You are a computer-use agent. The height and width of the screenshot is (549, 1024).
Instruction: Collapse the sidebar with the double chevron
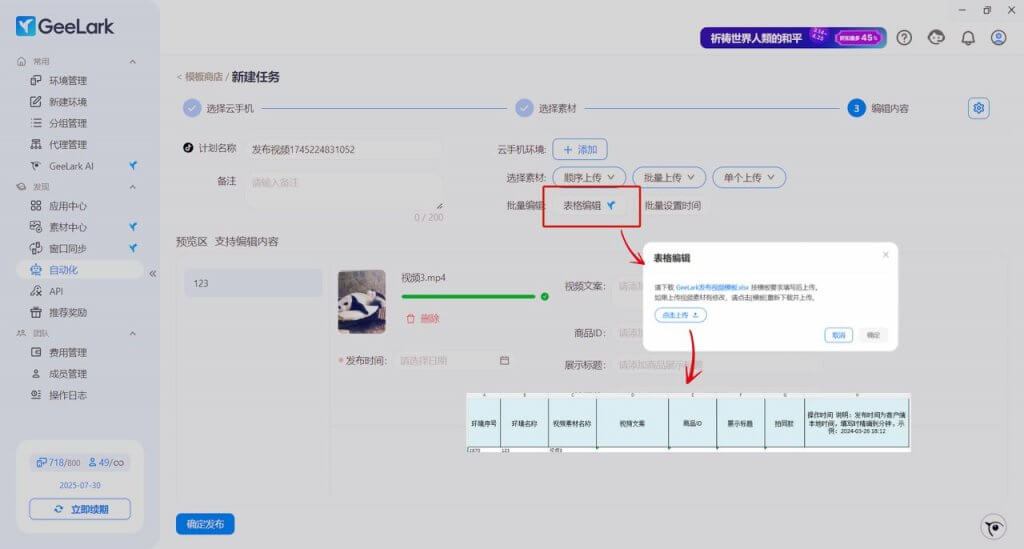click(153, 273)
